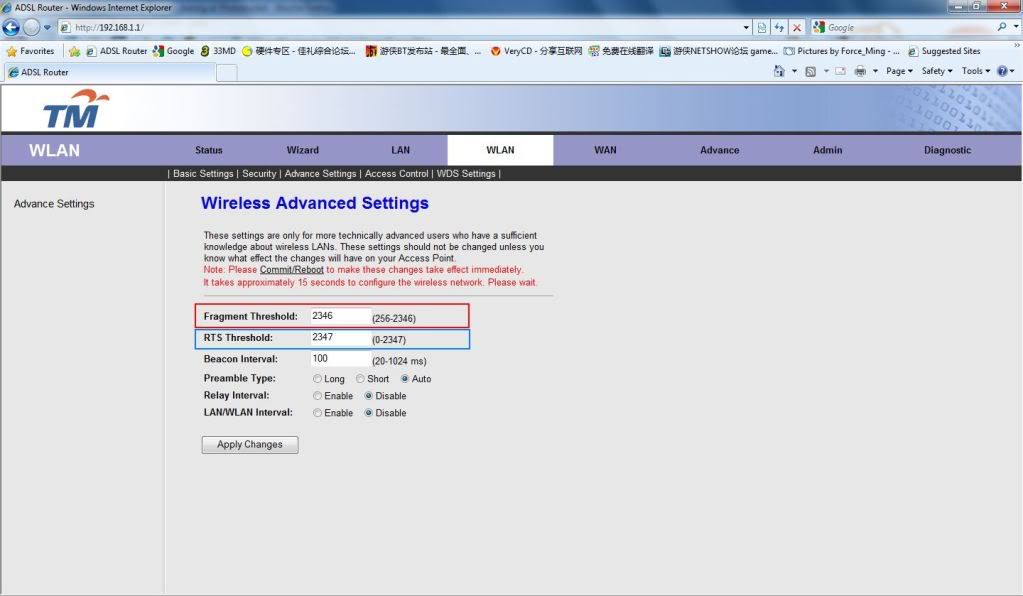The width and height of the screenshot is (1023, 596).
Task: Open the Tools dropdown menu
Action: coord(975,71)
